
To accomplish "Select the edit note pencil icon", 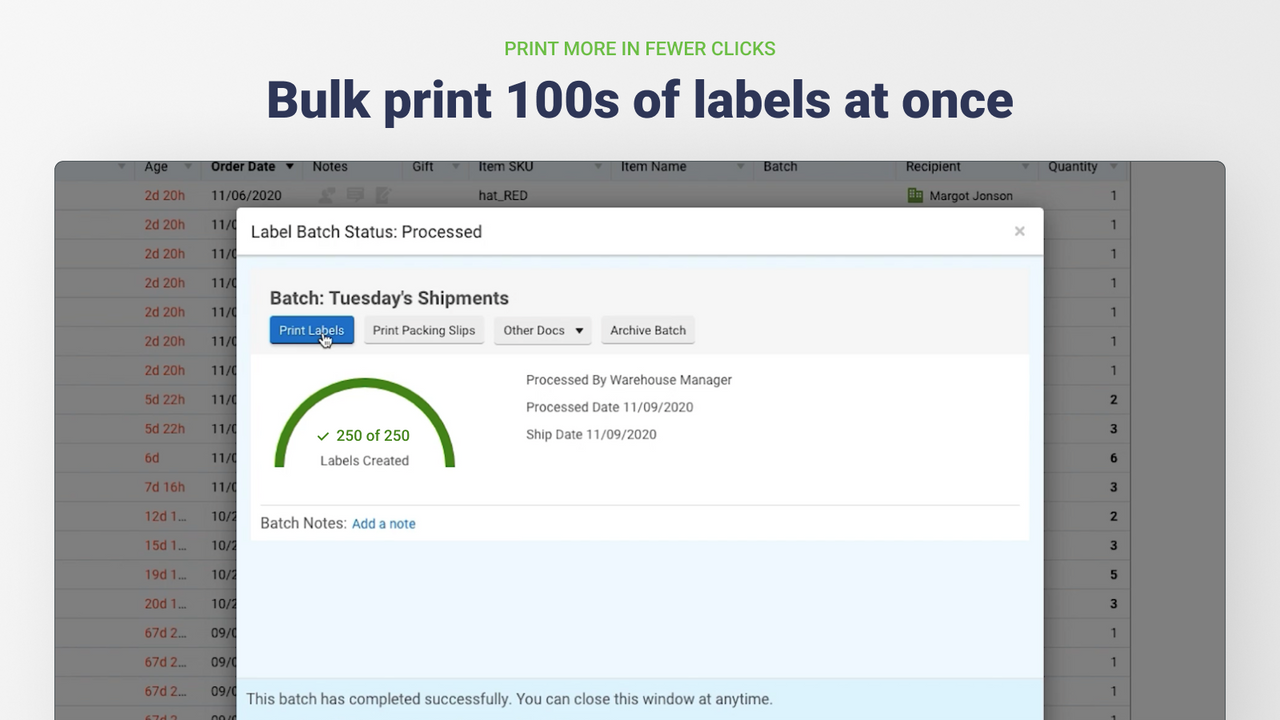I will point(382,195).
